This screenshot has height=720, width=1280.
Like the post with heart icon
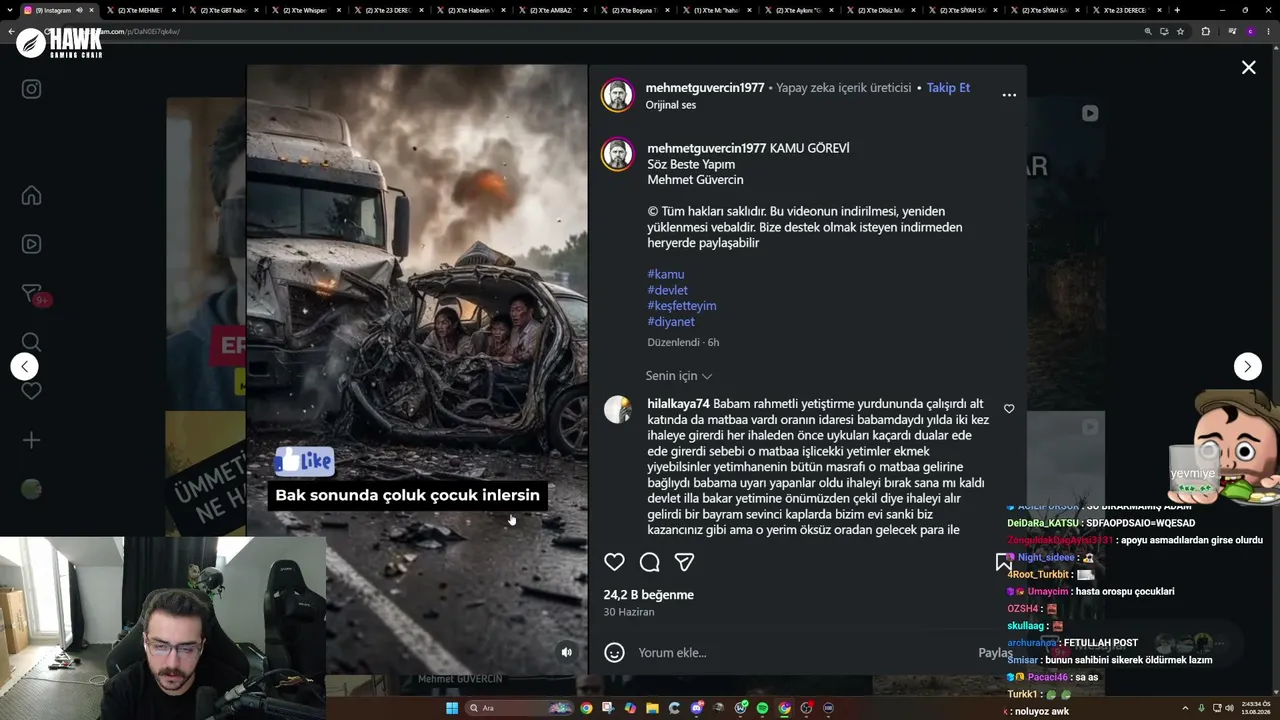click(x=614, y=562)
